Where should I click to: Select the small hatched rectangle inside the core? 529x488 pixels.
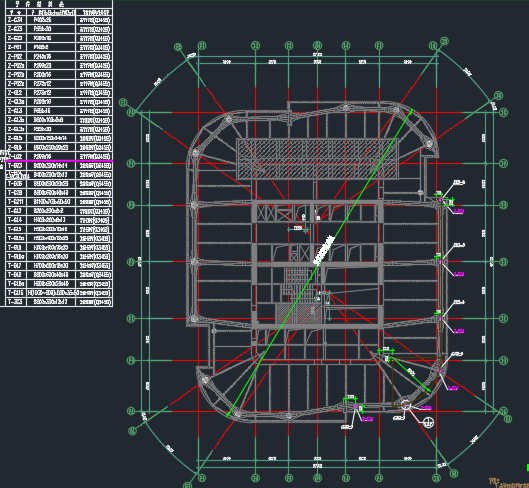[x=298, y=314]
